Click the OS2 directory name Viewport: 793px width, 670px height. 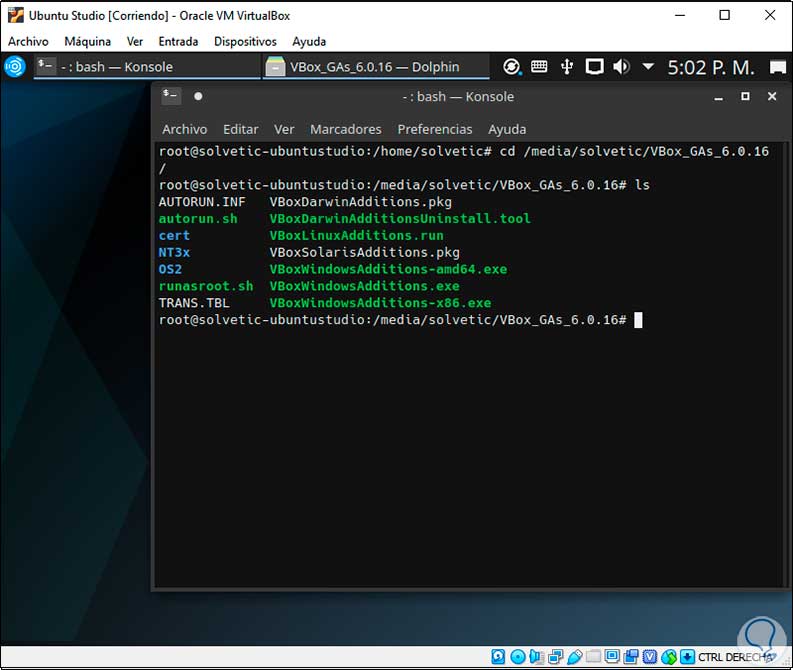(170, 269)
